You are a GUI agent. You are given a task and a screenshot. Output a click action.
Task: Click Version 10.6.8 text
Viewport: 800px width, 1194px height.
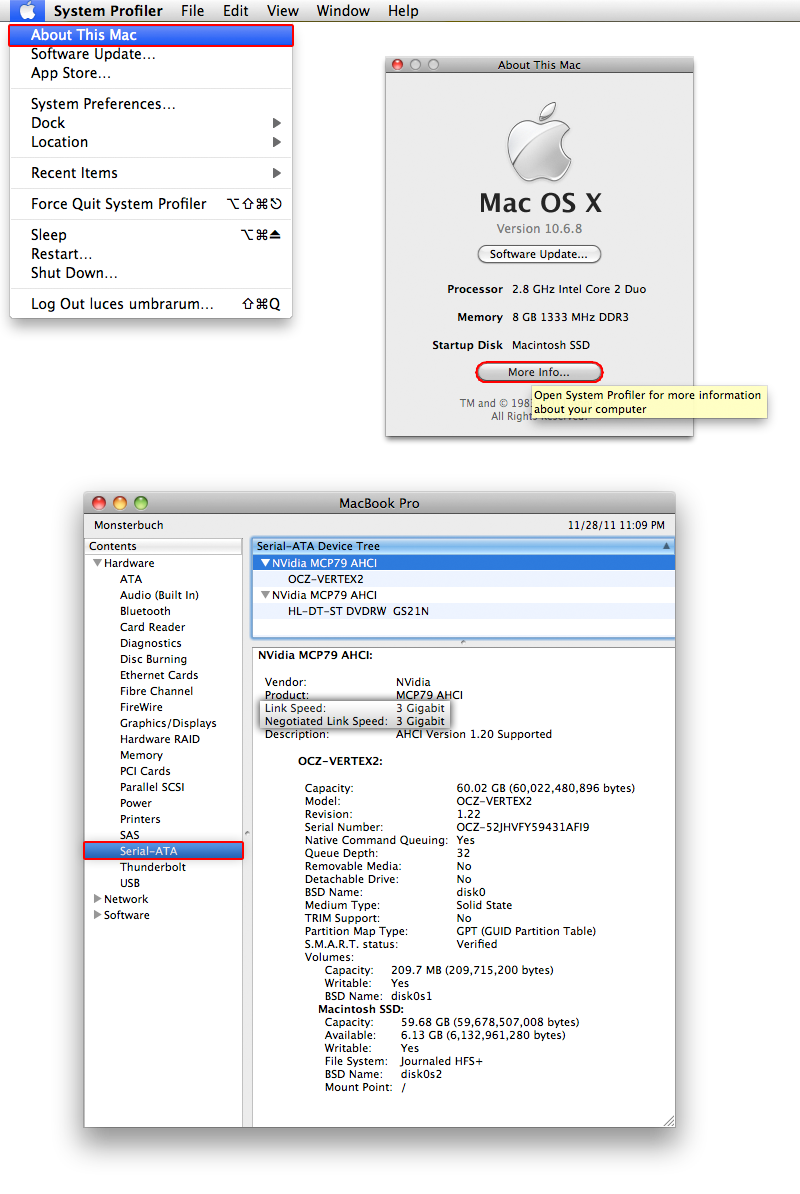(x=539, y=228)
